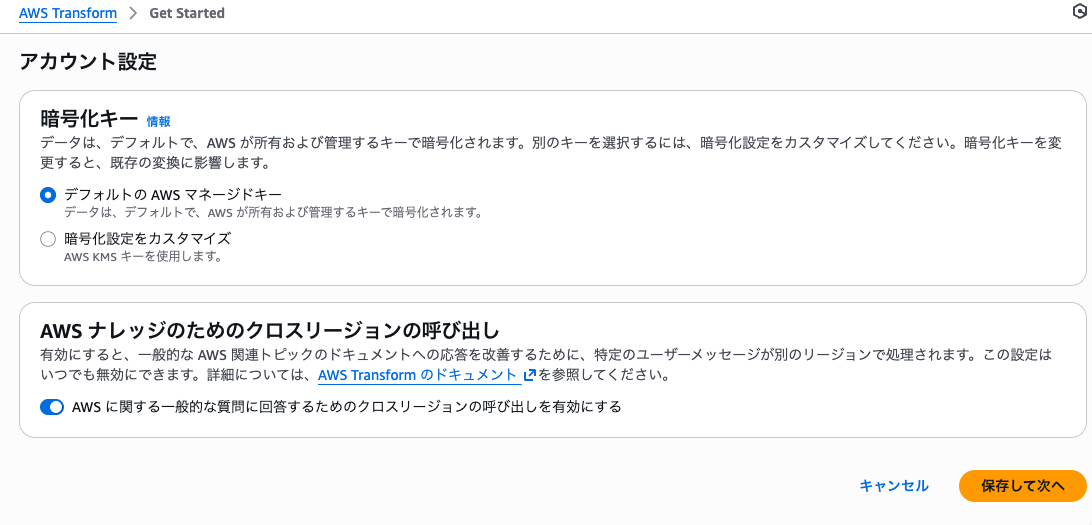Click AWS ナレッジのためのクロスリージョンの呼び出し heading

pyautogui.click(x=270, y=330)
